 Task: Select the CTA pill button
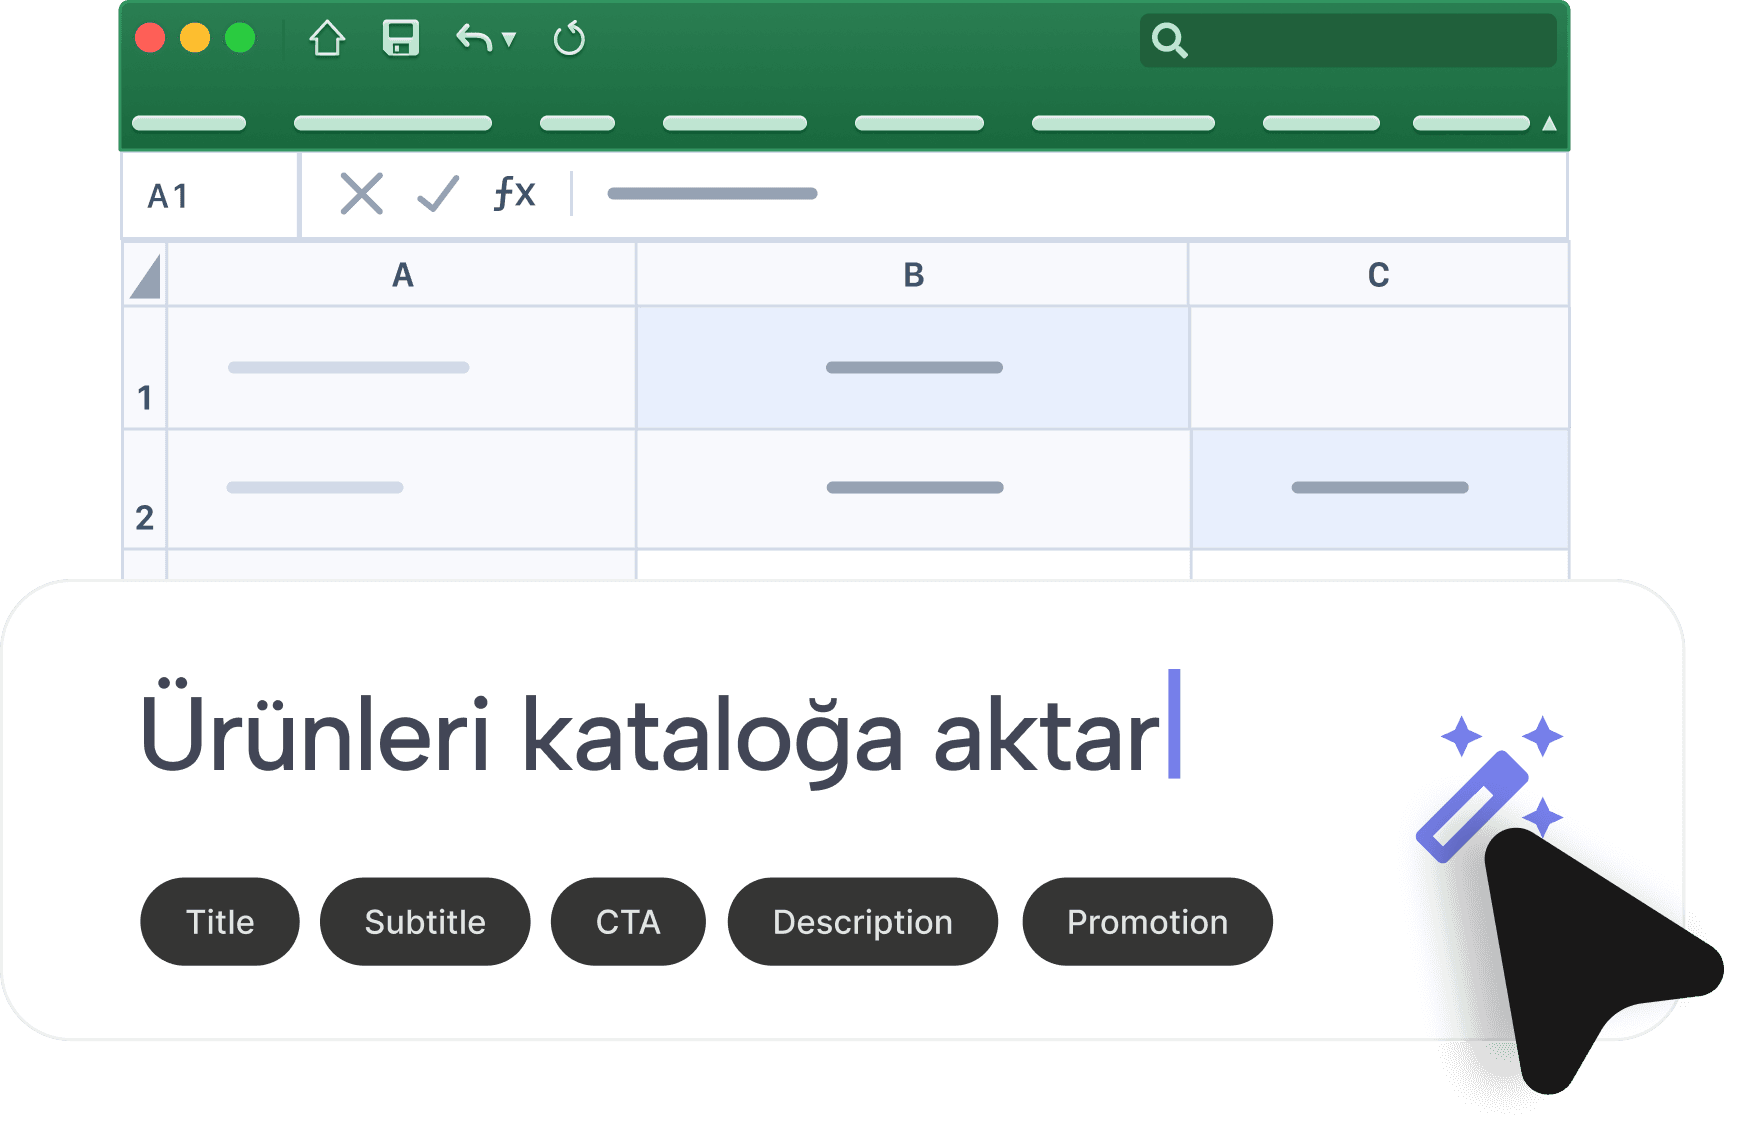[628, 922]
